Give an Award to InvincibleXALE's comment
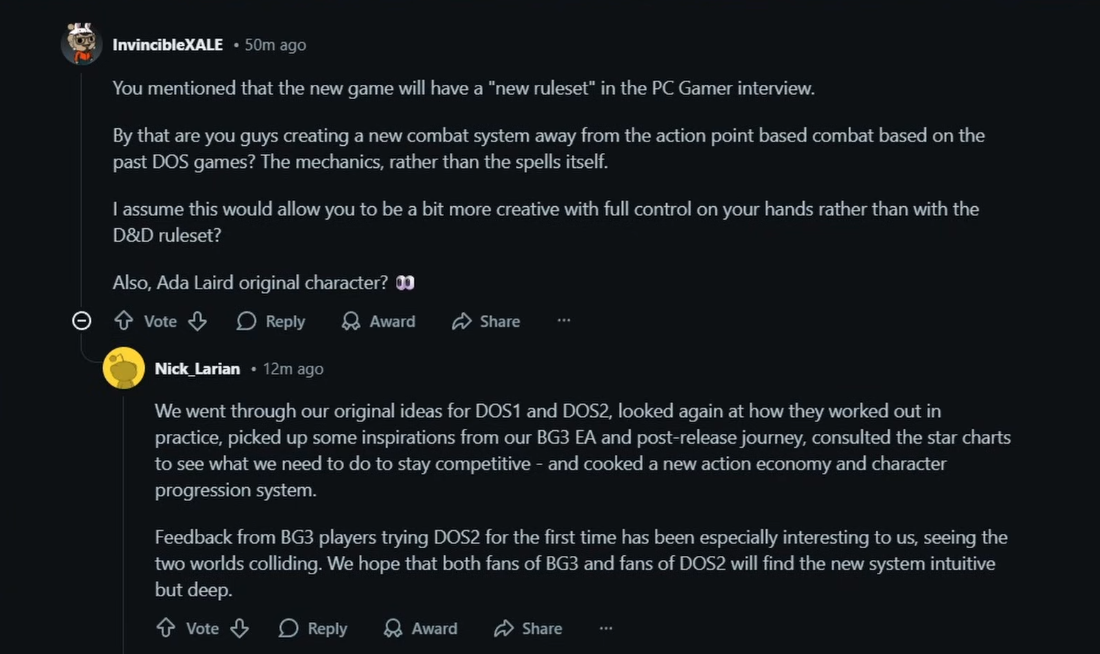Image resolution: width=1100 pixels, height=654 pixels. tap(378, 321)
